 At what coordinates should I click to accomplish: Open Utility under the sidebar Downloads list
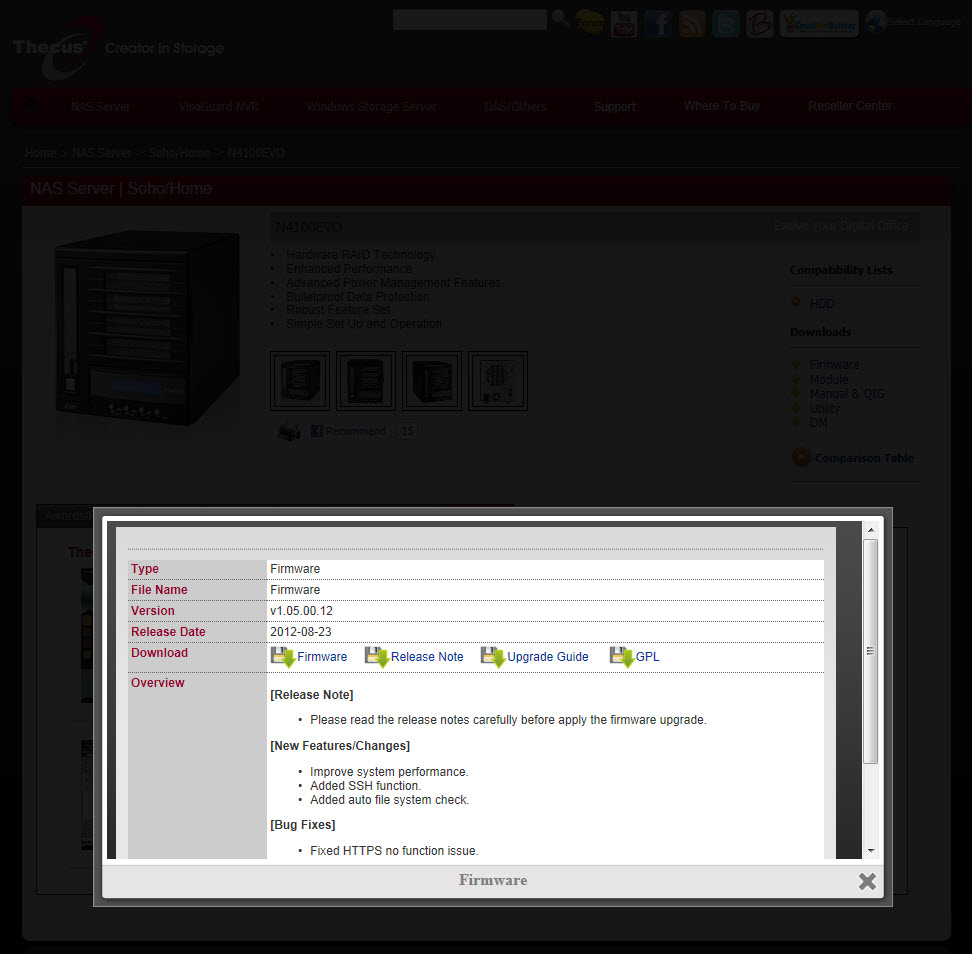pos(824,409)
